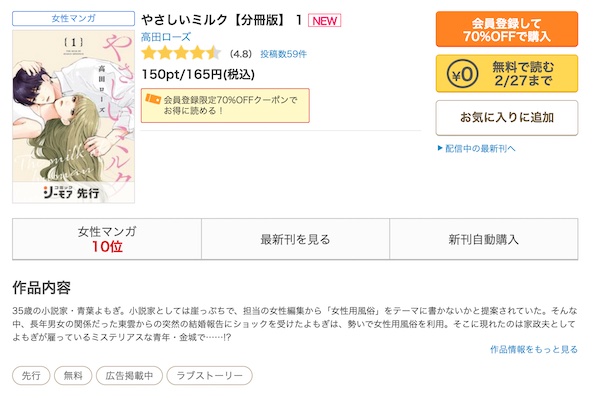The image size is (600, 398).
Task: Click the ¥0 coin icon
Action: 462,74
